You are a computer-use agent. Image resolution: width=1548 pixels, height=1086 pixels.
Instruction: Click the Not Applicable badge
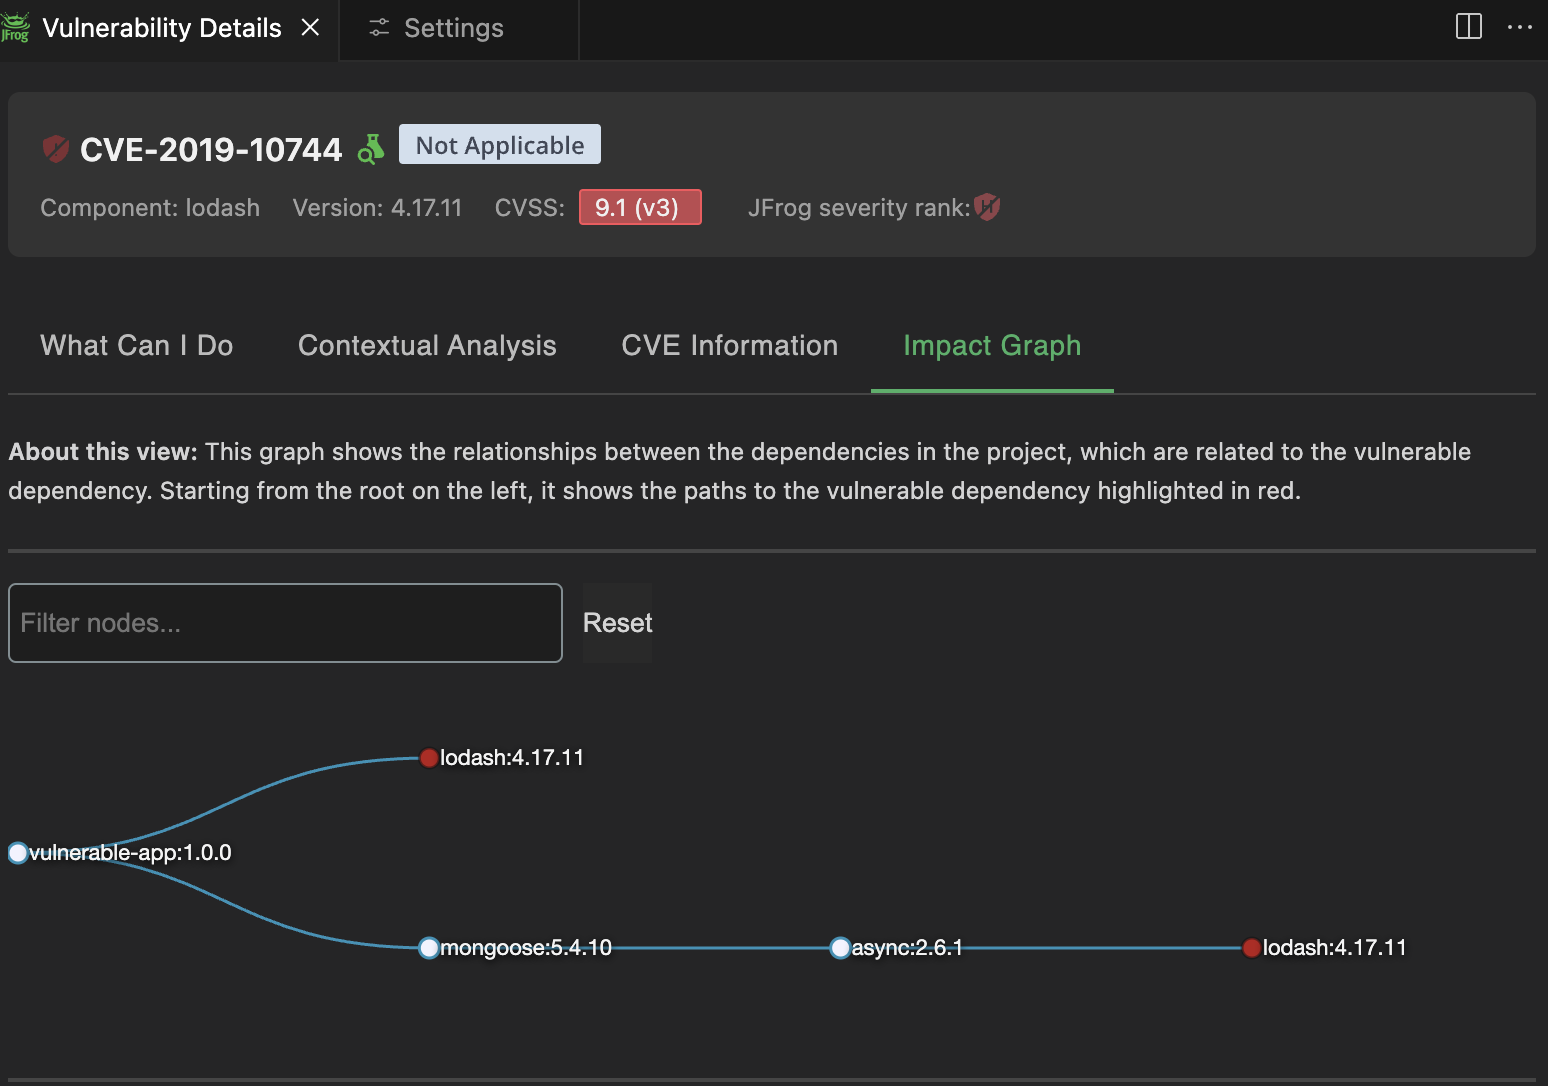pos(499,145)
